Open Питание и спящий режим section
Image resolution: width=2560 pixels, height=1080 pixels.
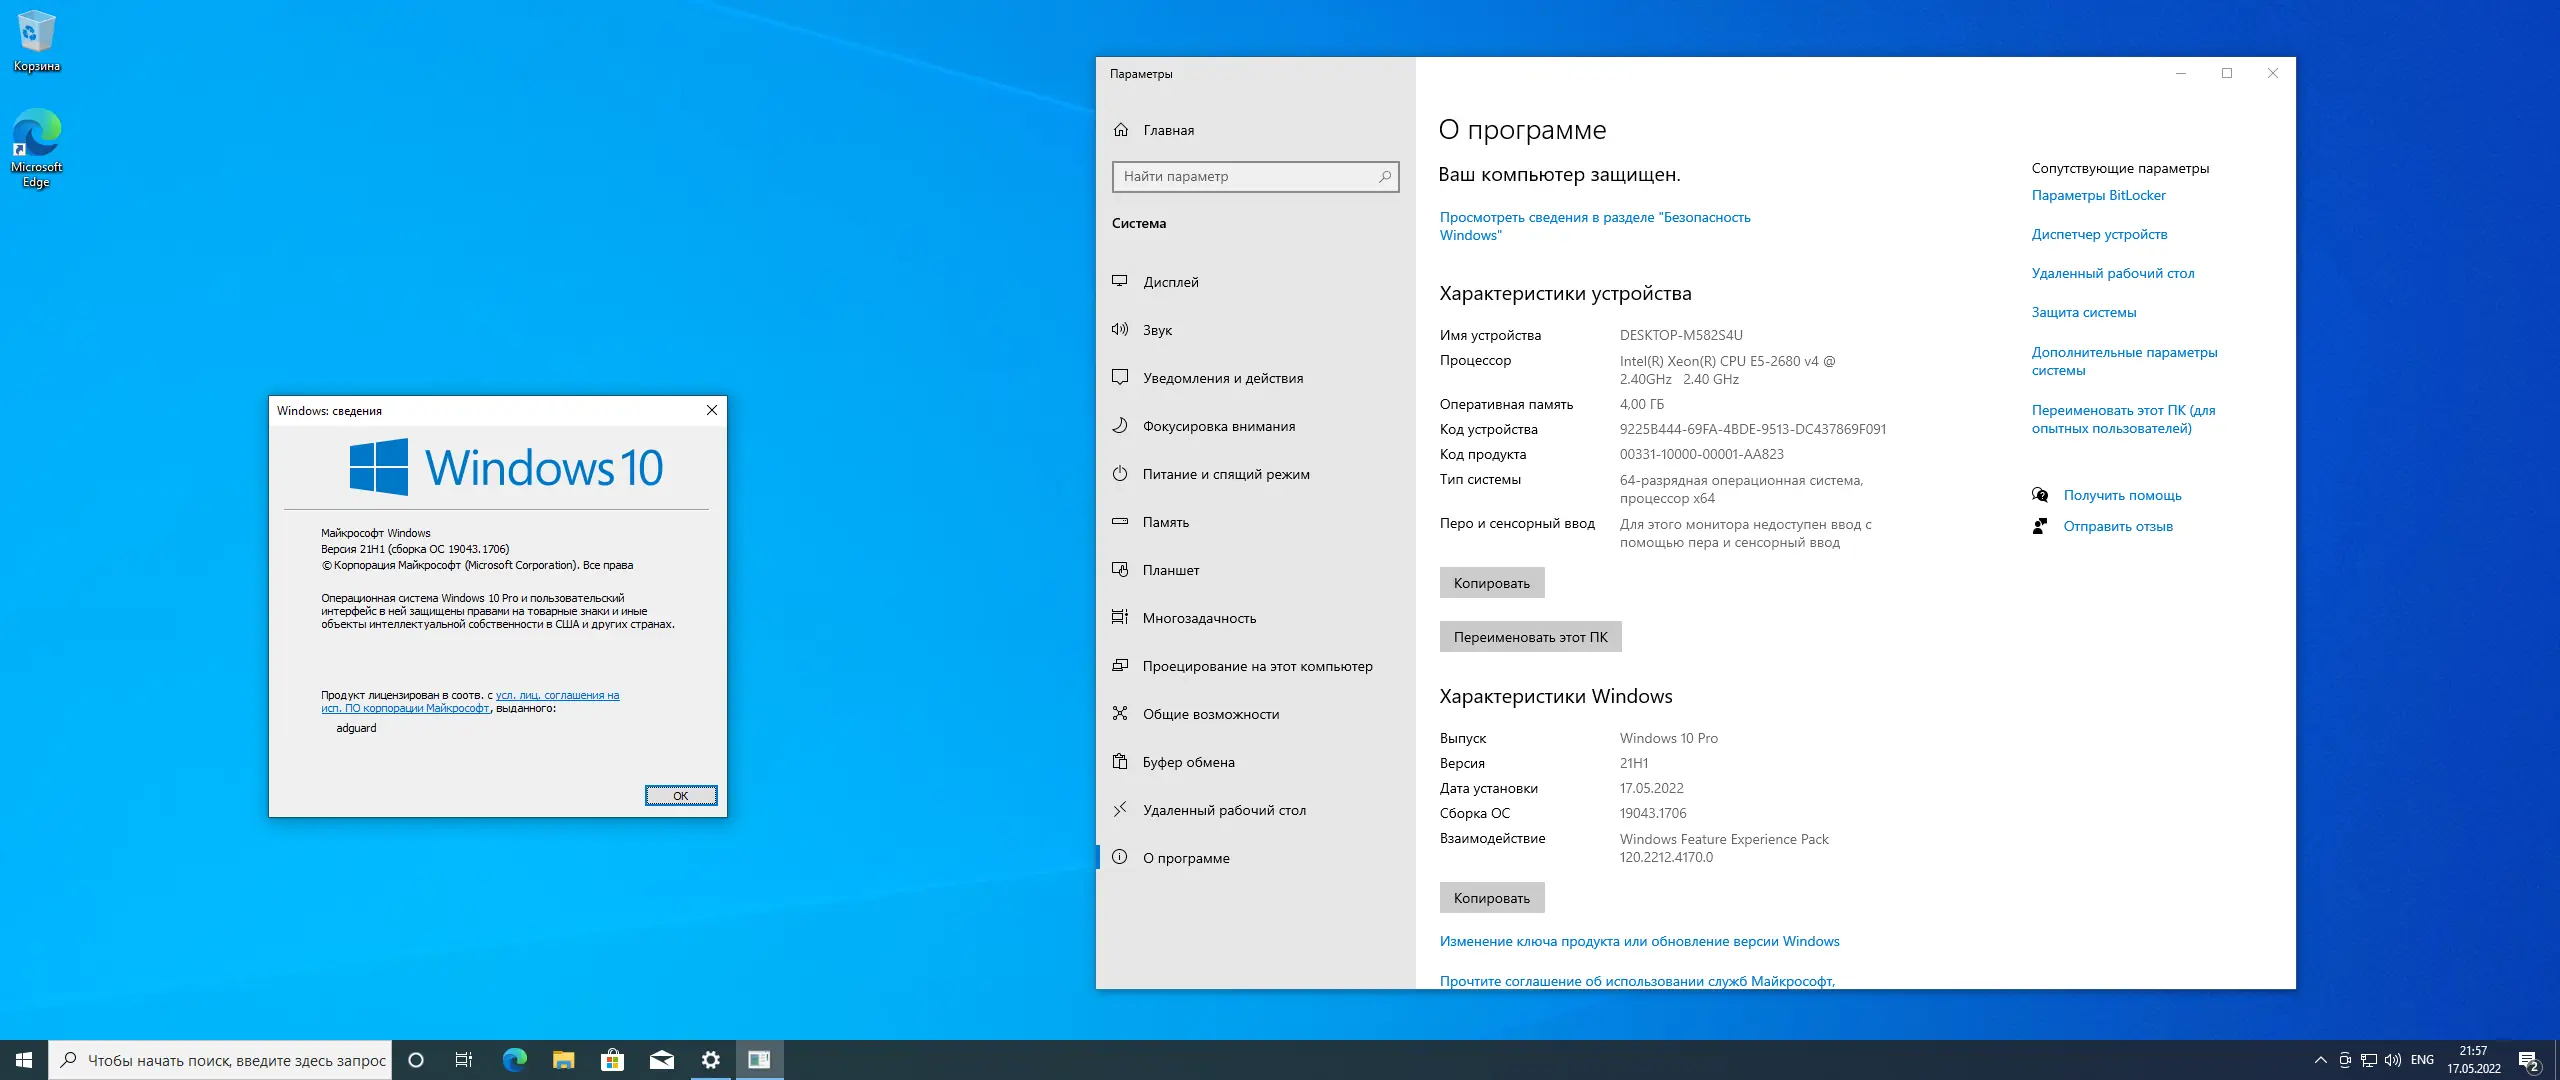coord(1224,473)
